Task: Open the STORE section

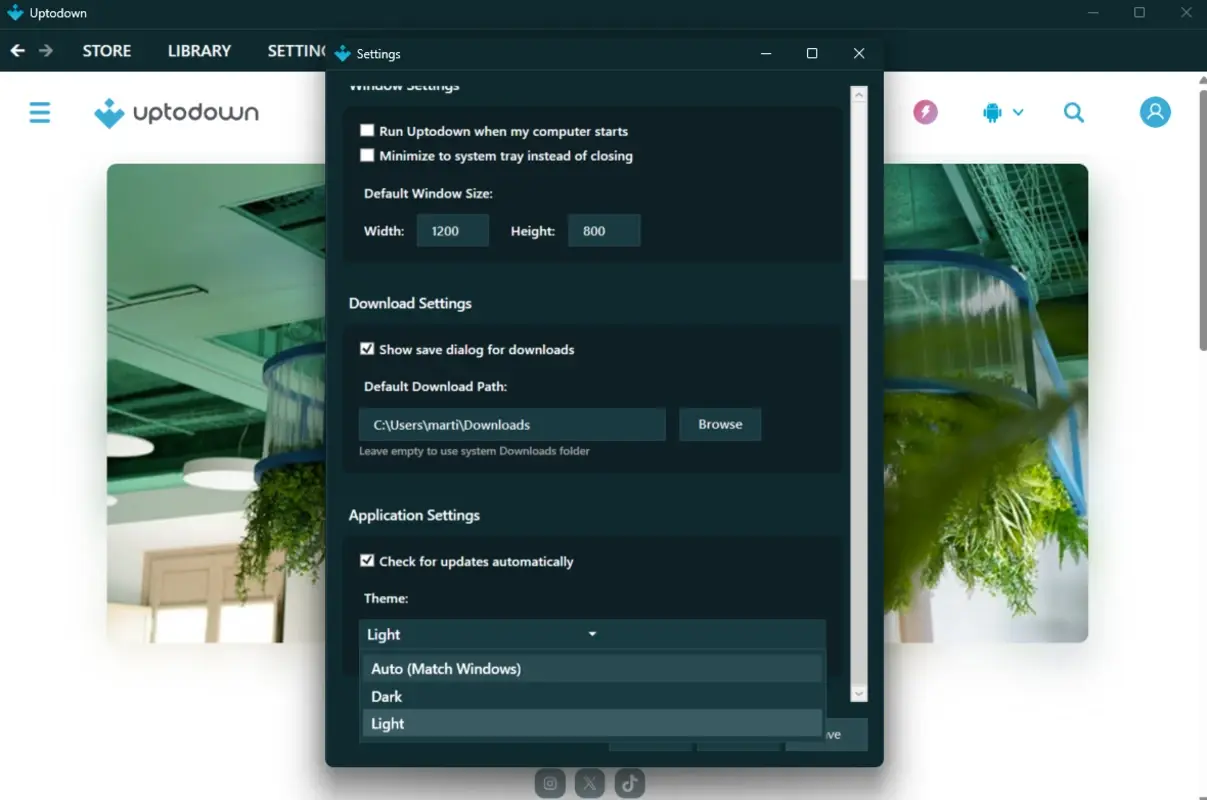Action: coord(106,50)
